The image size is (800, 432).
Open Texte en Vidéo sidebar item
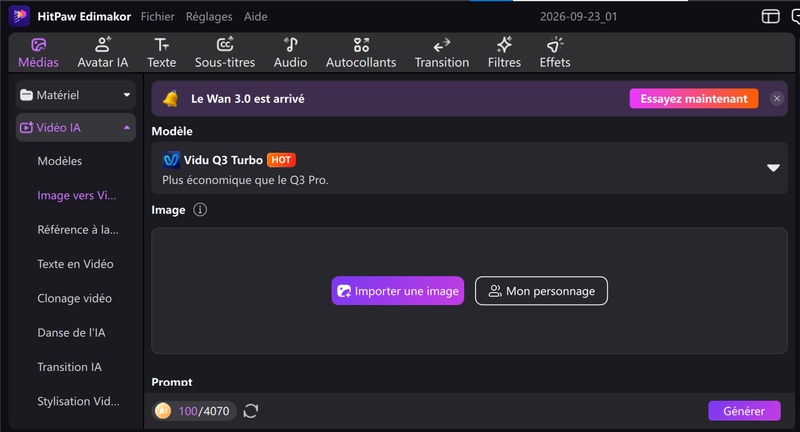(x=76, y=264)
